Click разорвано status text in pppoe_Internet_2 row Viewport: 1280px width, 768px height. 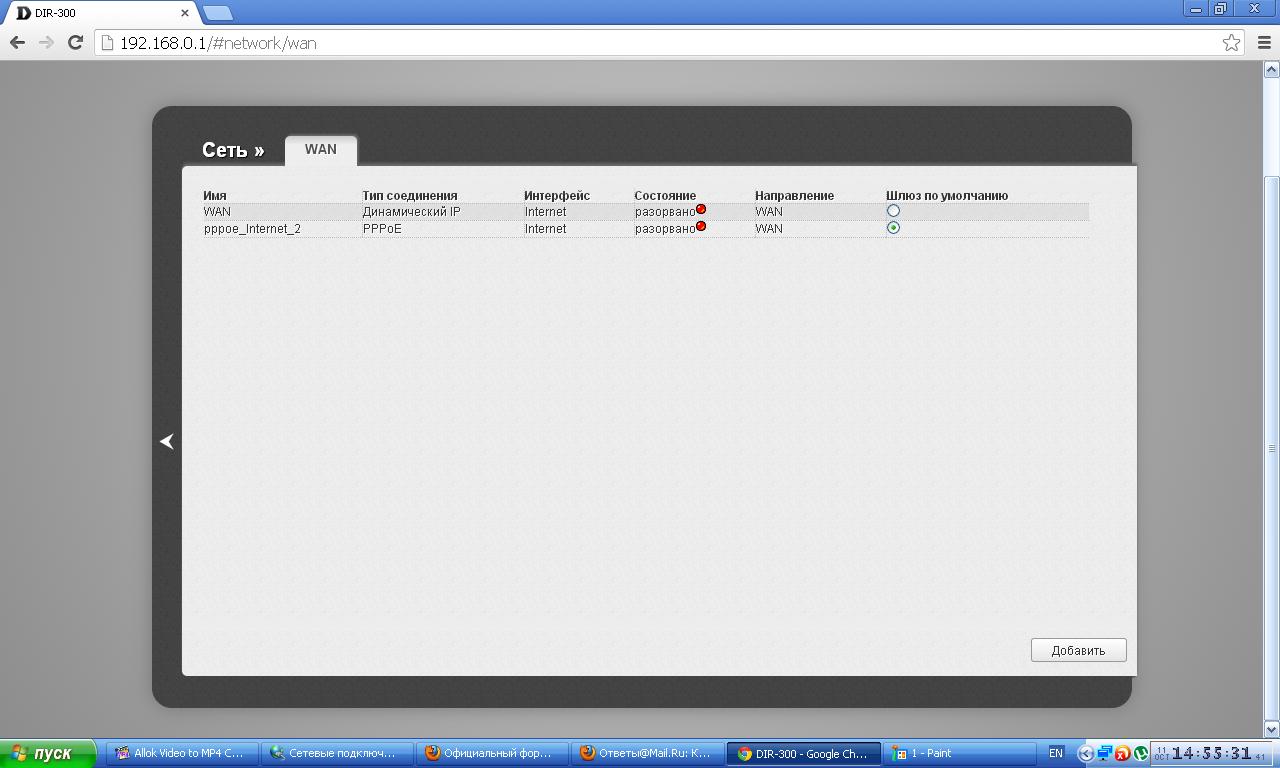pyautogui.click(x=665, y=229)
